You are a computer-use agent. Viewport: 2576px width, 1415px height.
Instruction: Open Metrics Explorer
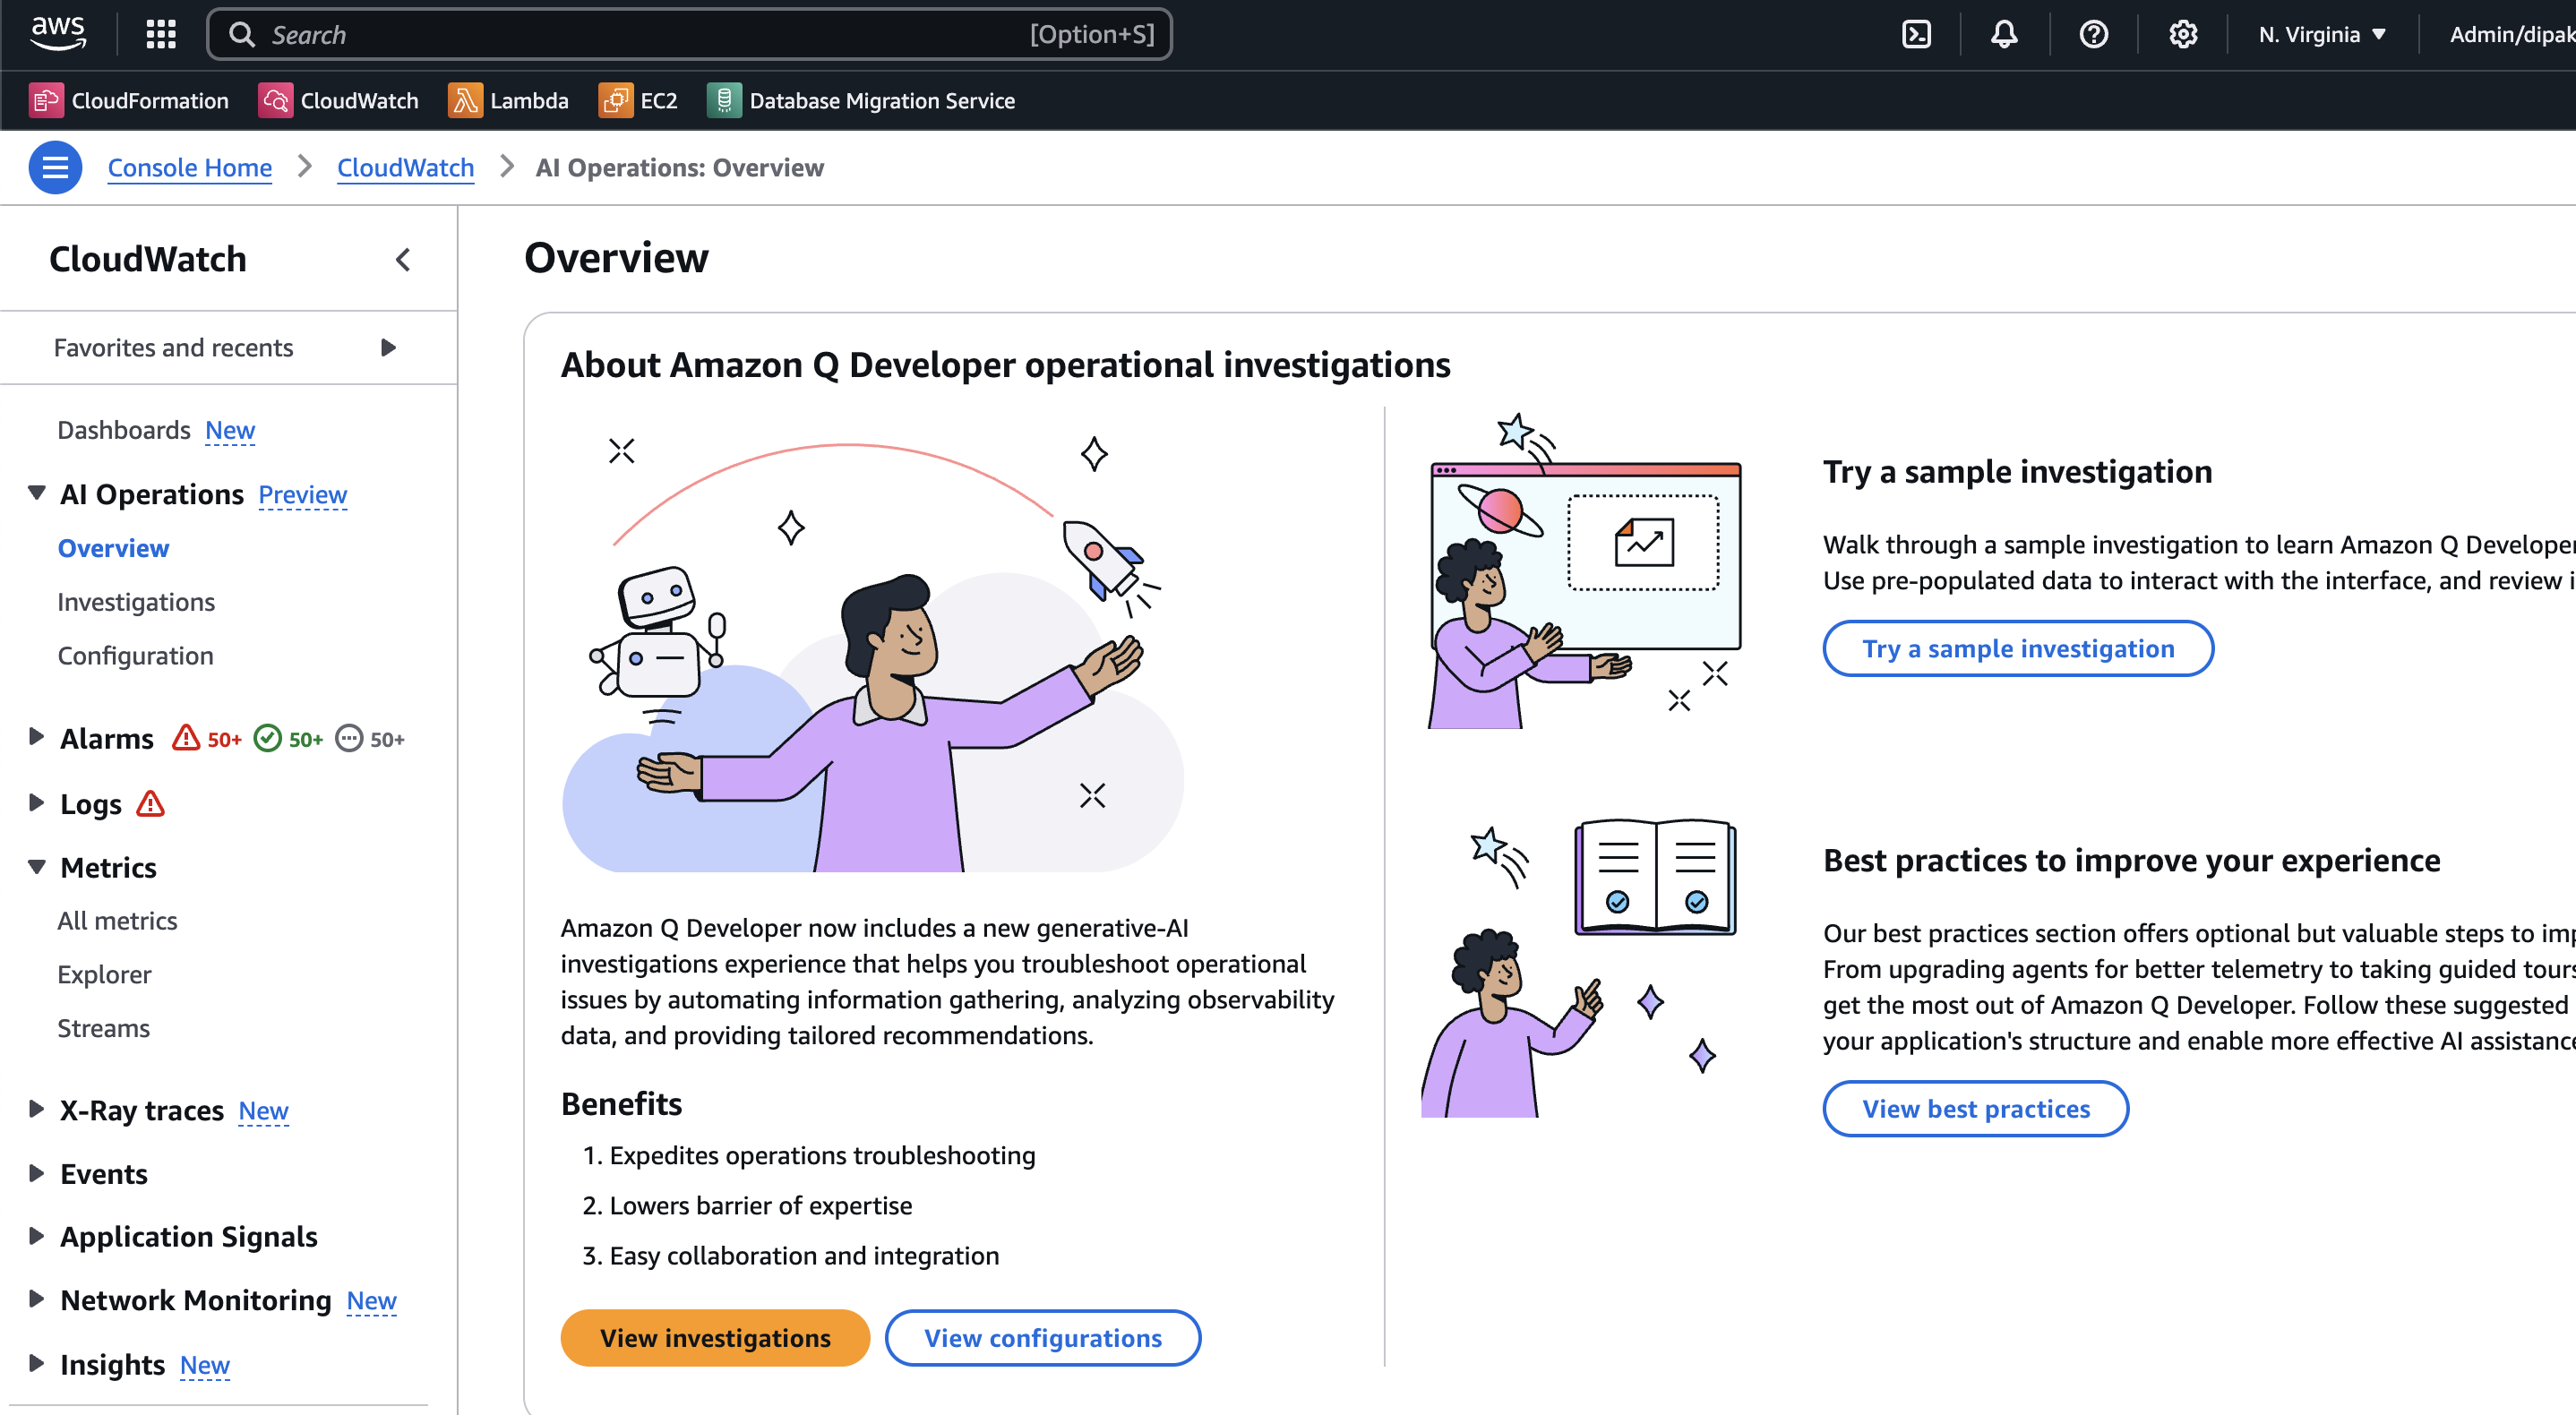pyautogui.click(x=104, y=974)
